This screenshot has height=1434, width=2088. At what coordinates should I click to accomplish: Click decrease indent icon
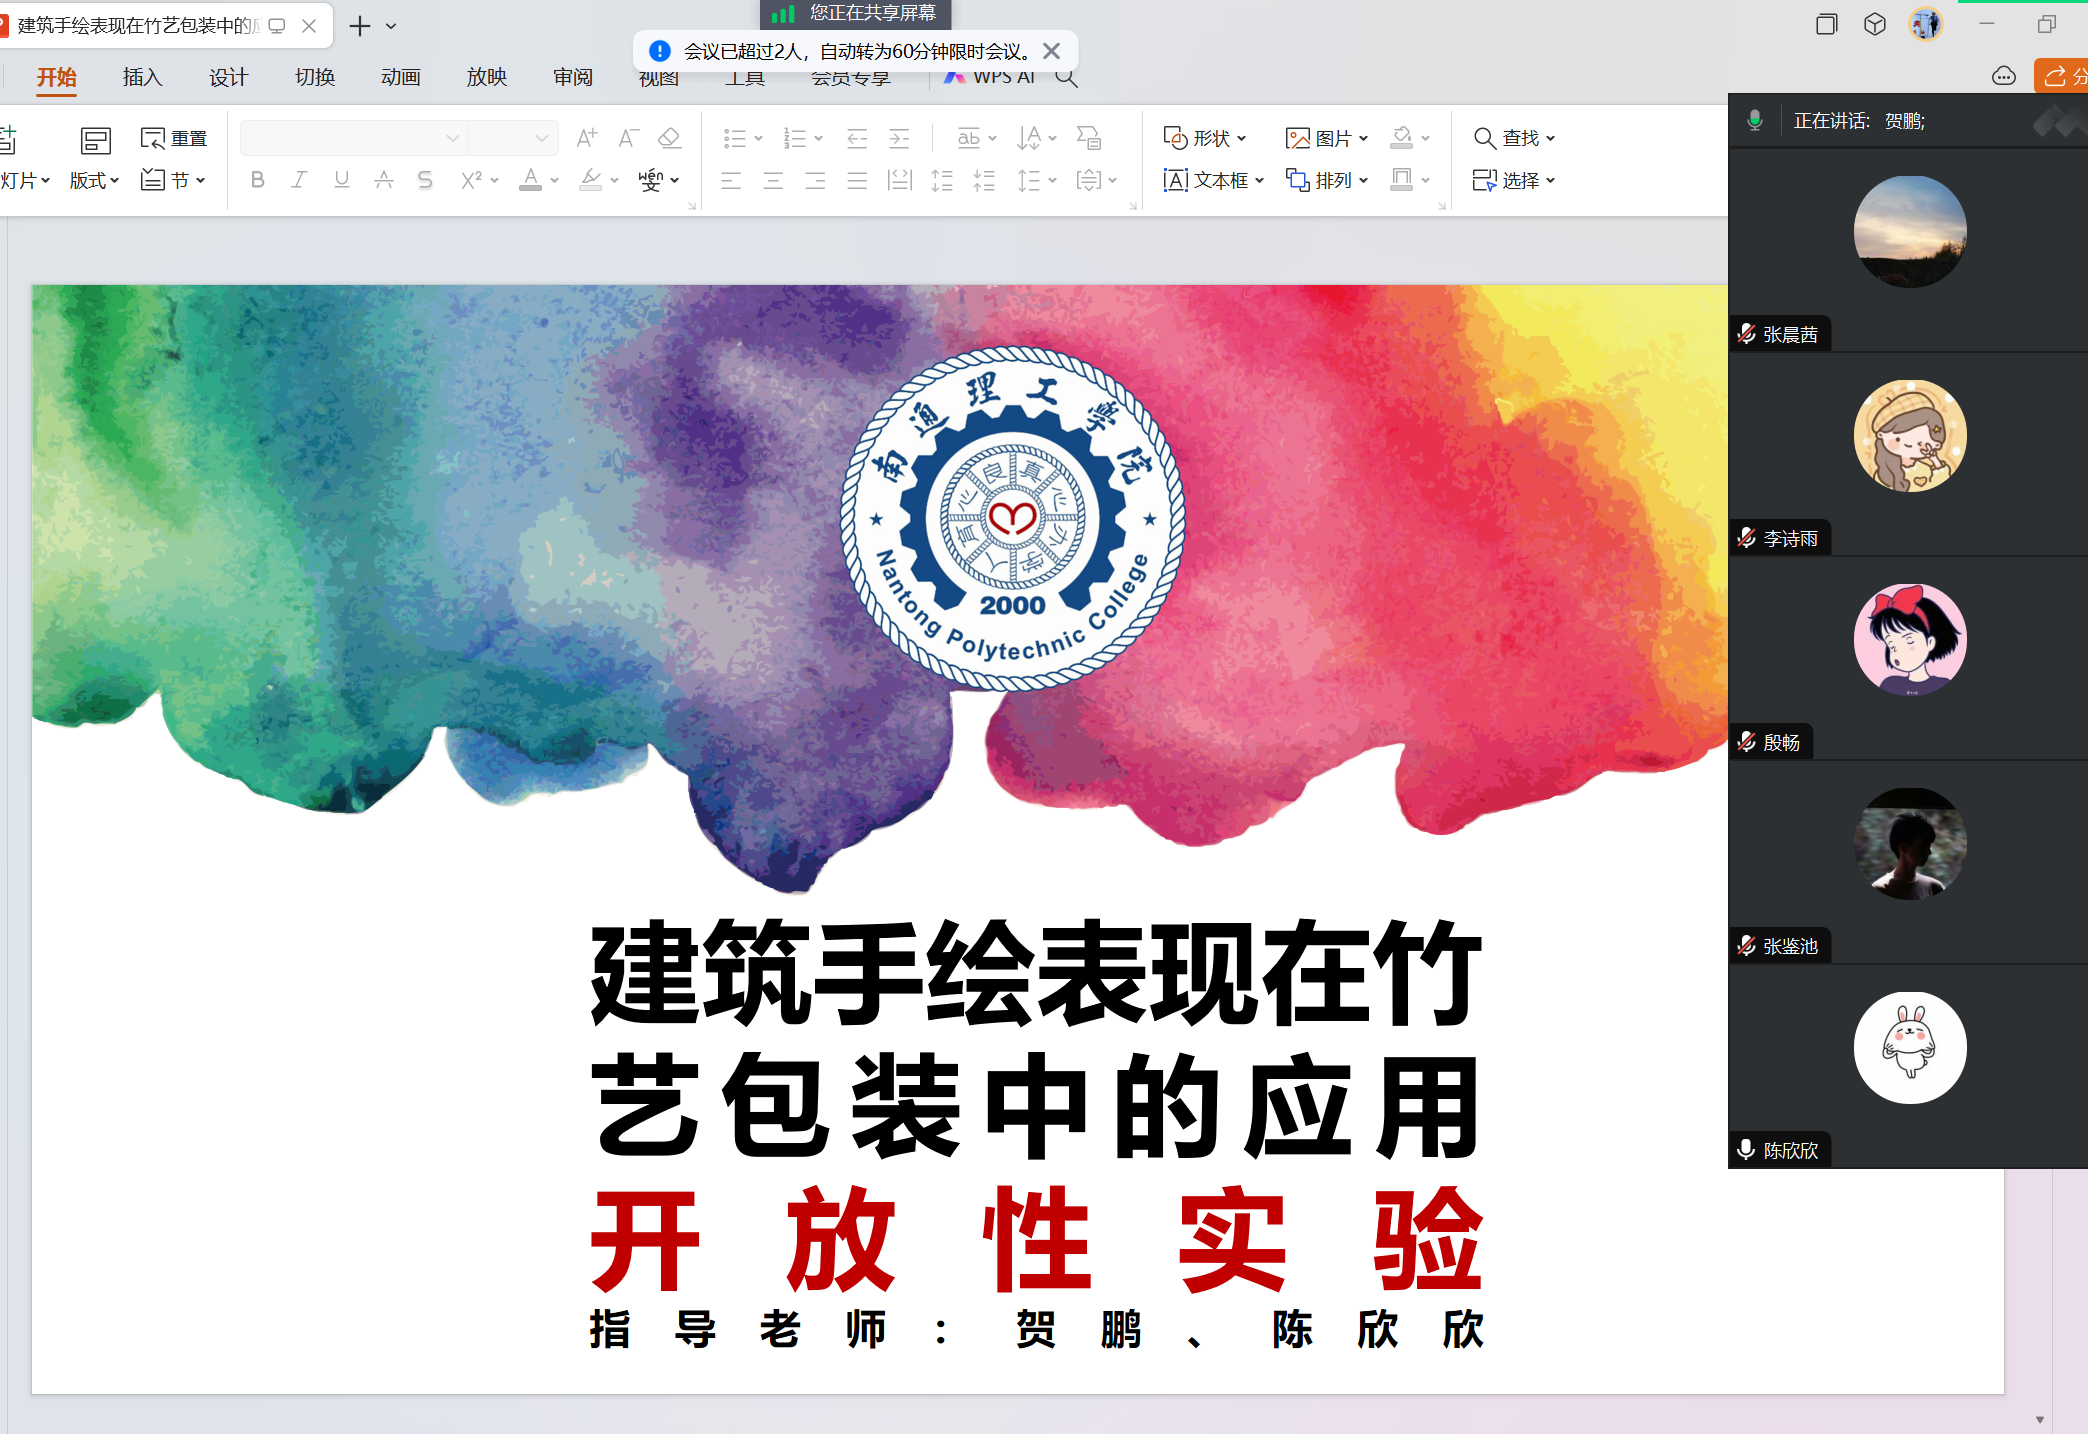857,138
